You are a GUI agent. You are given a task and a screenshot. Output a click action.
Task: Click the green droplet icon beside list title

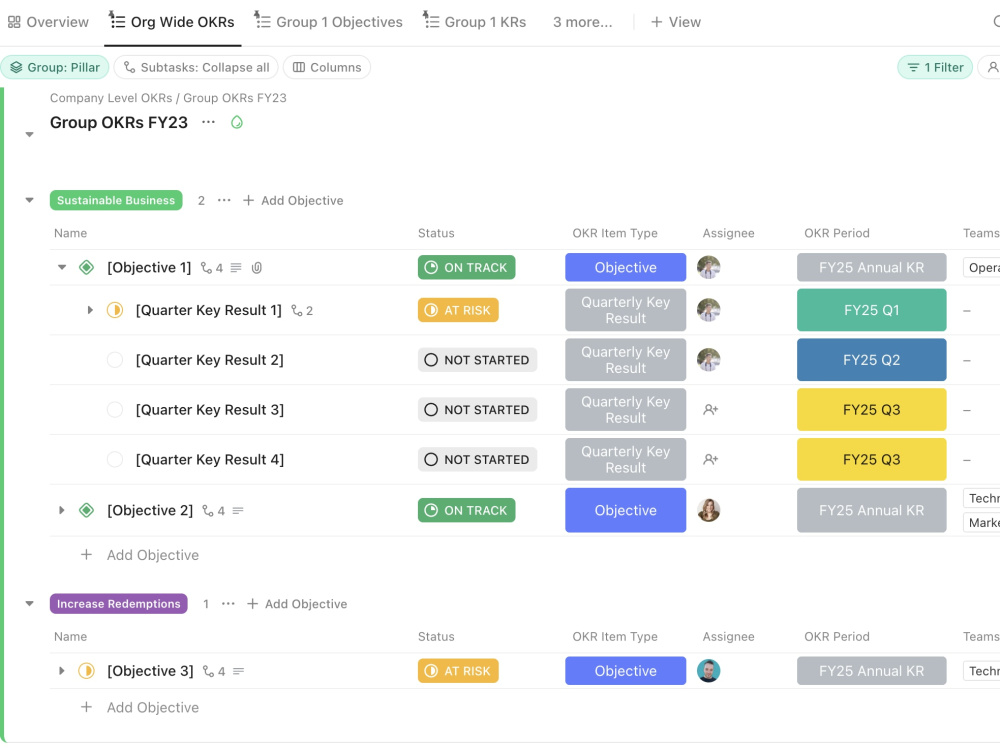pyautogui.click(x=237, y=122)
